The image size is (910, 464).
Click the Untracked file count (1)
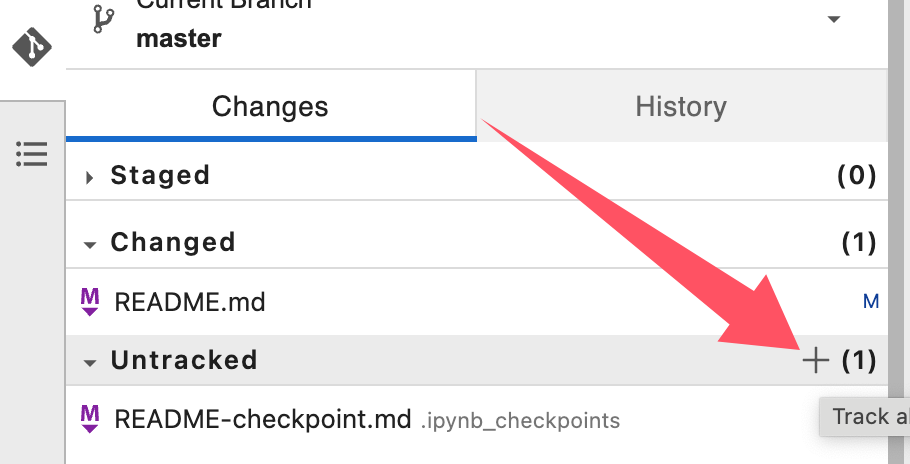click(x=859, y=361)
